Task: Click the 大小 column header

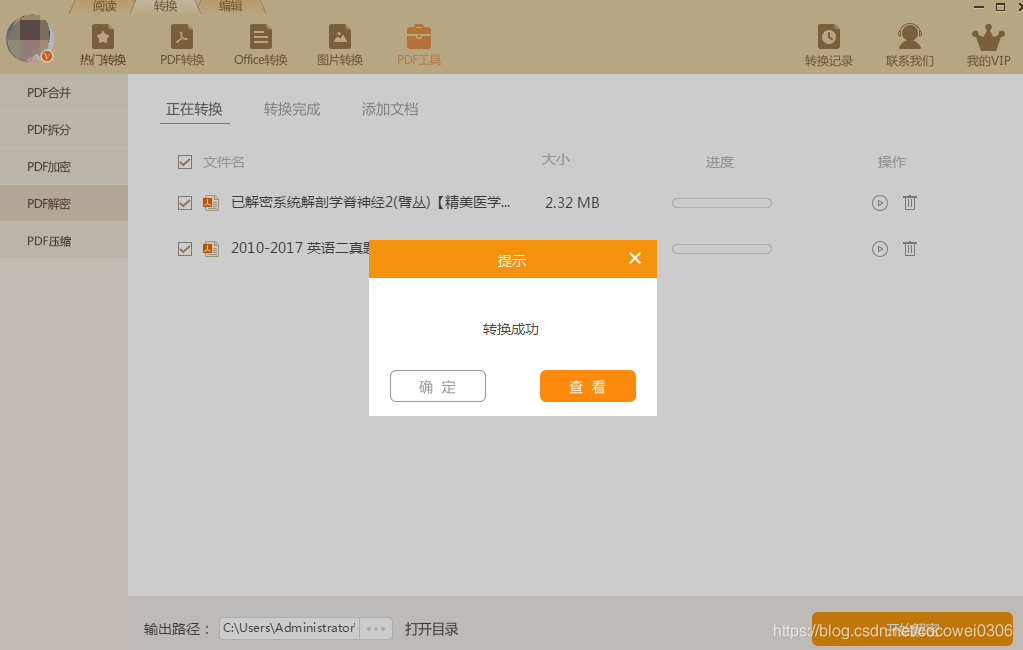Action: (x=556, y=160)
